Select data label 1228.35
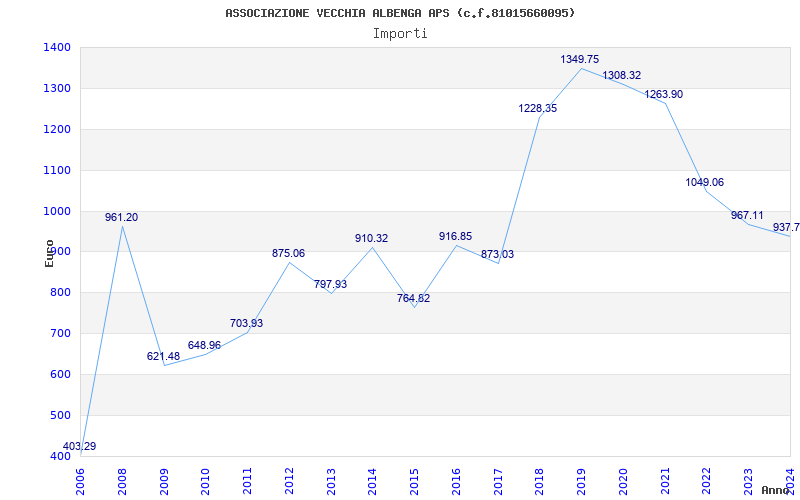This screenshot has width=800, height=500. point(538,108)
